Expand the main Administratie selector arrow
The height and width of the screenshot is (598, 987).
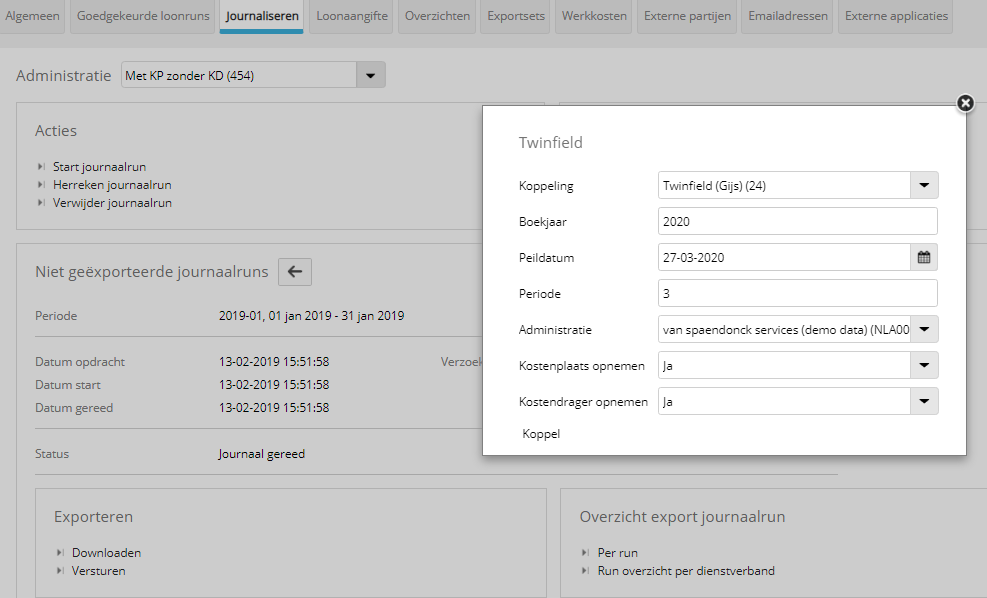[x=371, y=76]
